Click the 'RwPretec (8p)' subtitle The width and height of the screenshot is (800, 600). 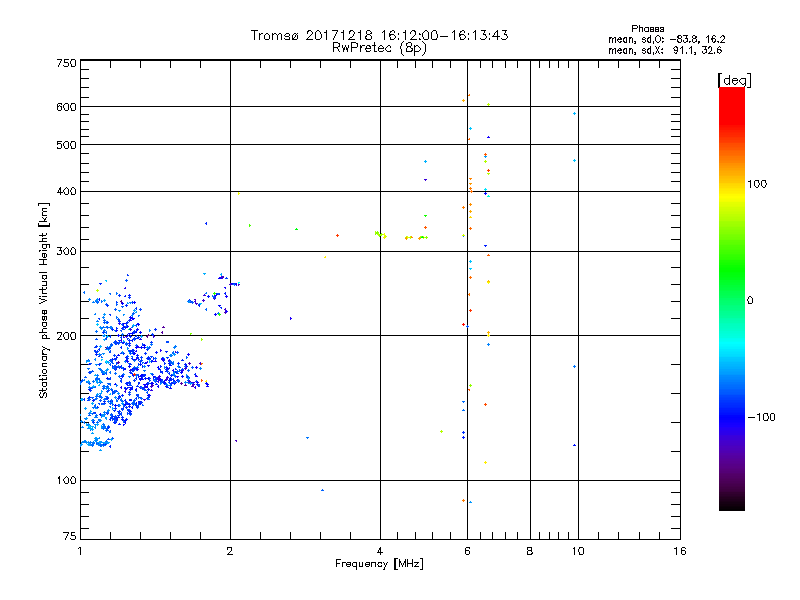(x=379, y=48)
